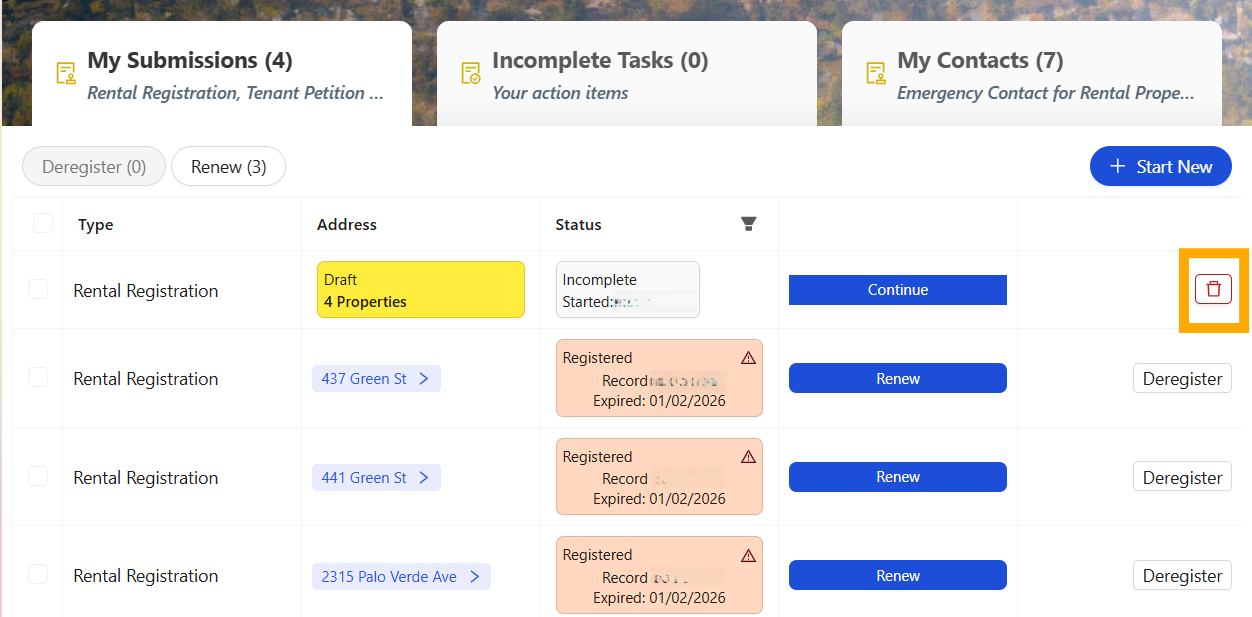Switch to the Incomplete Tasks (0) tab
1252x617 pixels.
pos(627,74)
